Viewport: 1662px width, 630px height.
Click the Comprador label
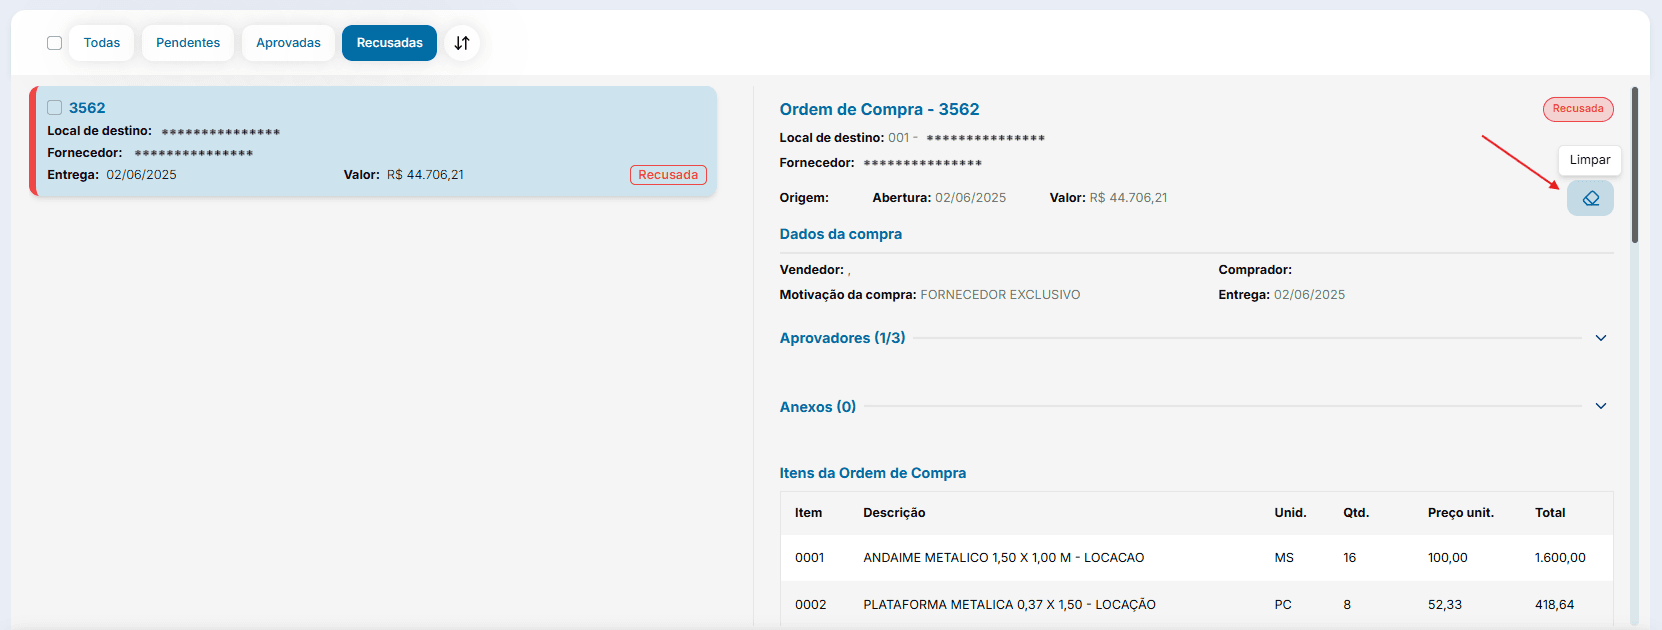click(1255, 270)
